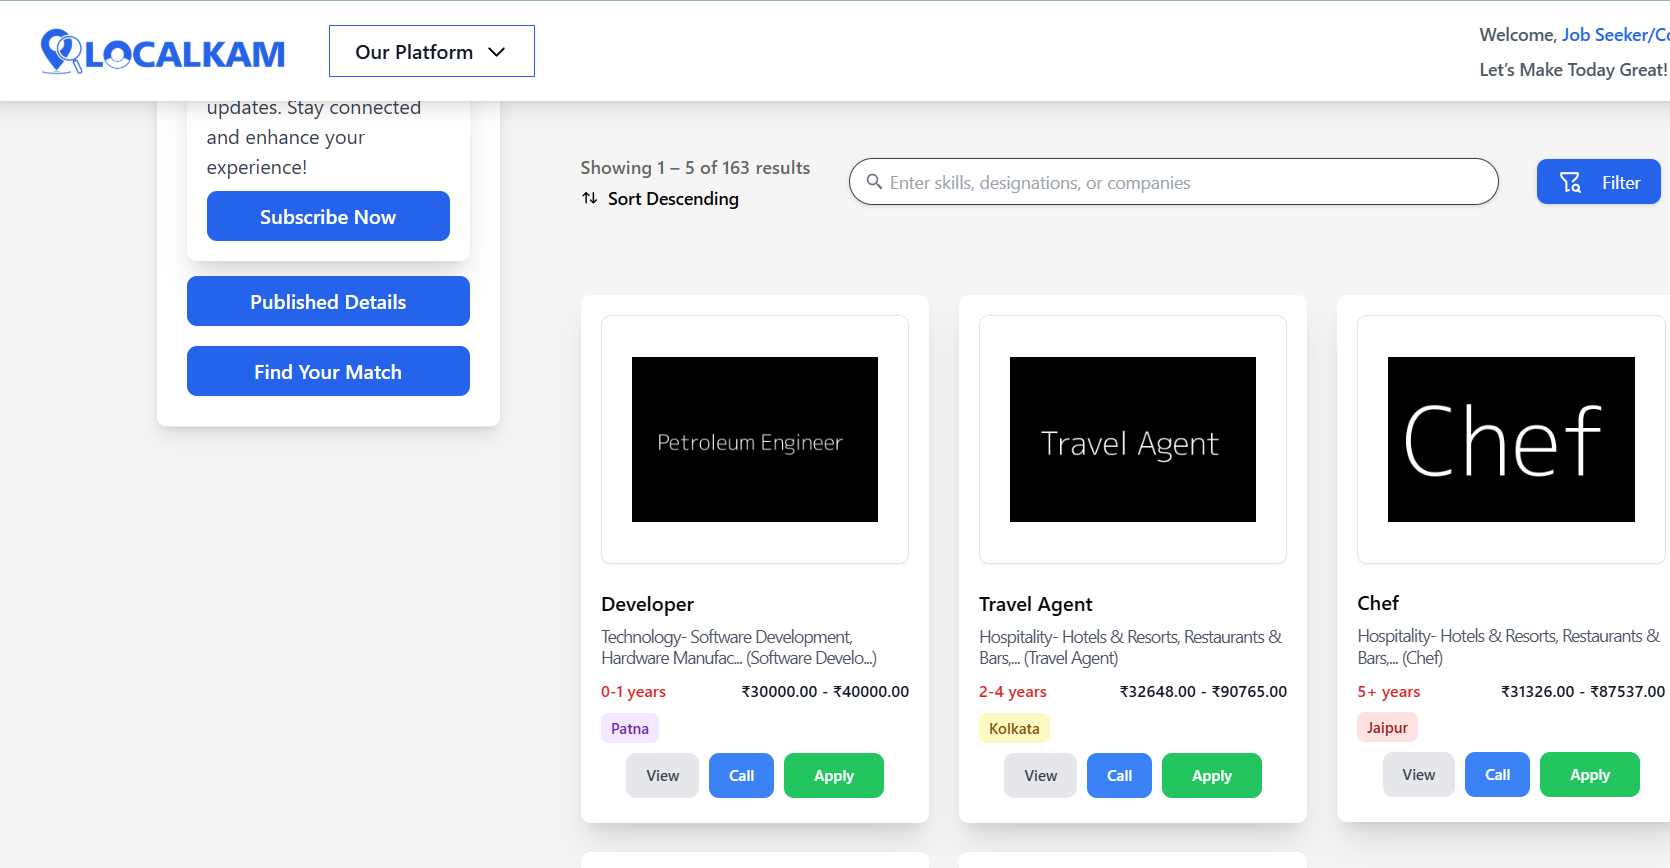Open the Travel Agent job image
Image resolution: width=1670 pixels, height=868 pixels.
[x=1132, y=439]
